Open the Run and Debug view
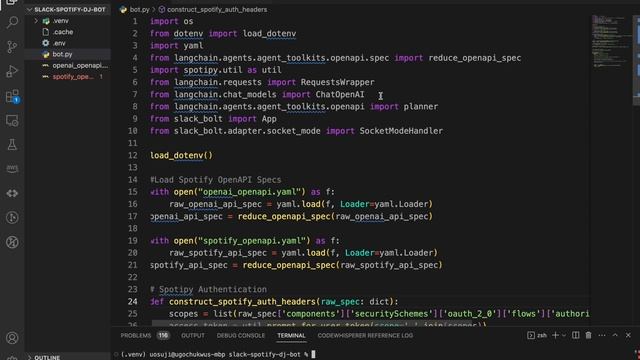The image size is (640, 360). point(12,71)
